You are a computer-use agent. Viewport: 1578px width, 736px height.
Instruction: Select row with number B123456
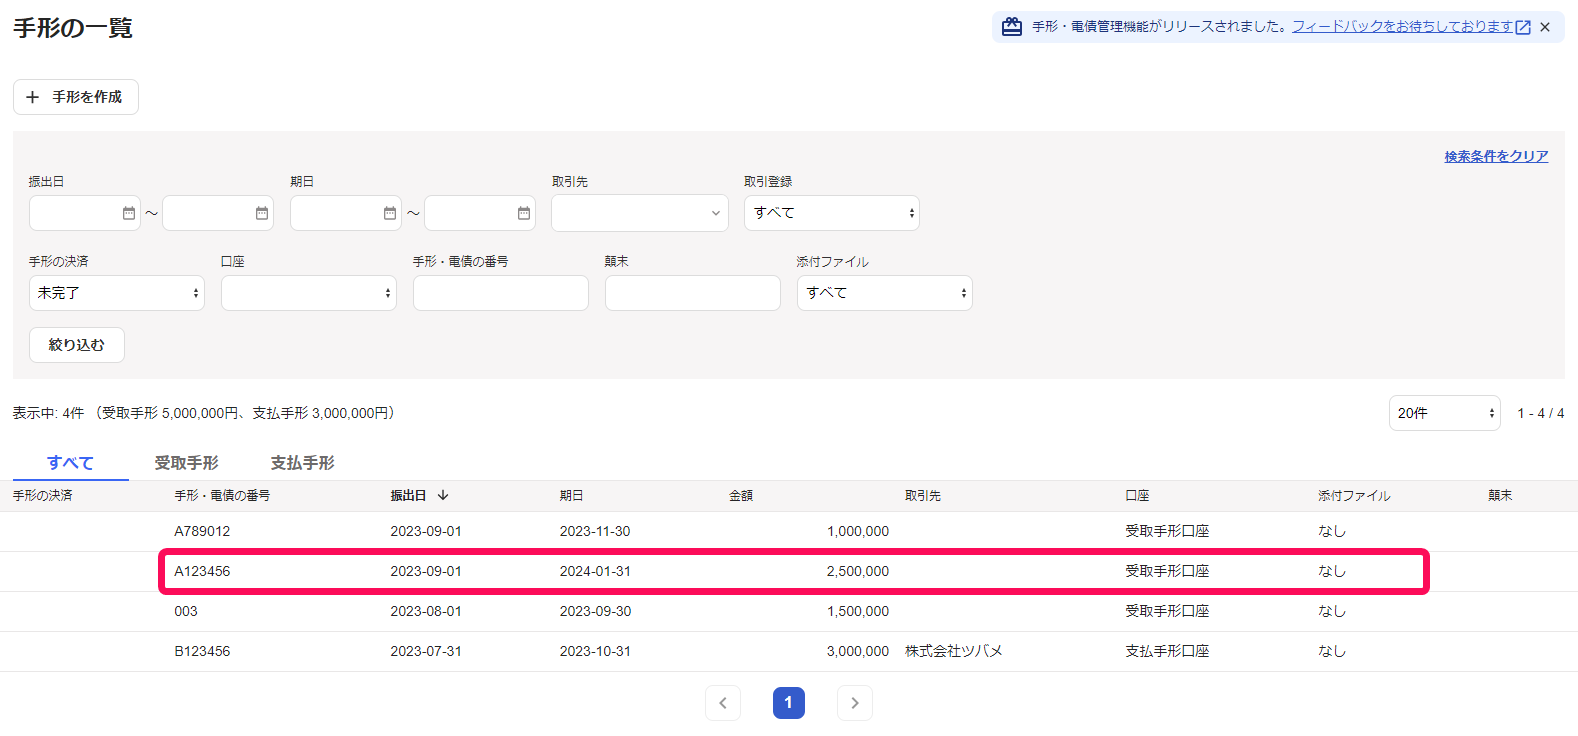pyautogui.click(x=789, y=651)
